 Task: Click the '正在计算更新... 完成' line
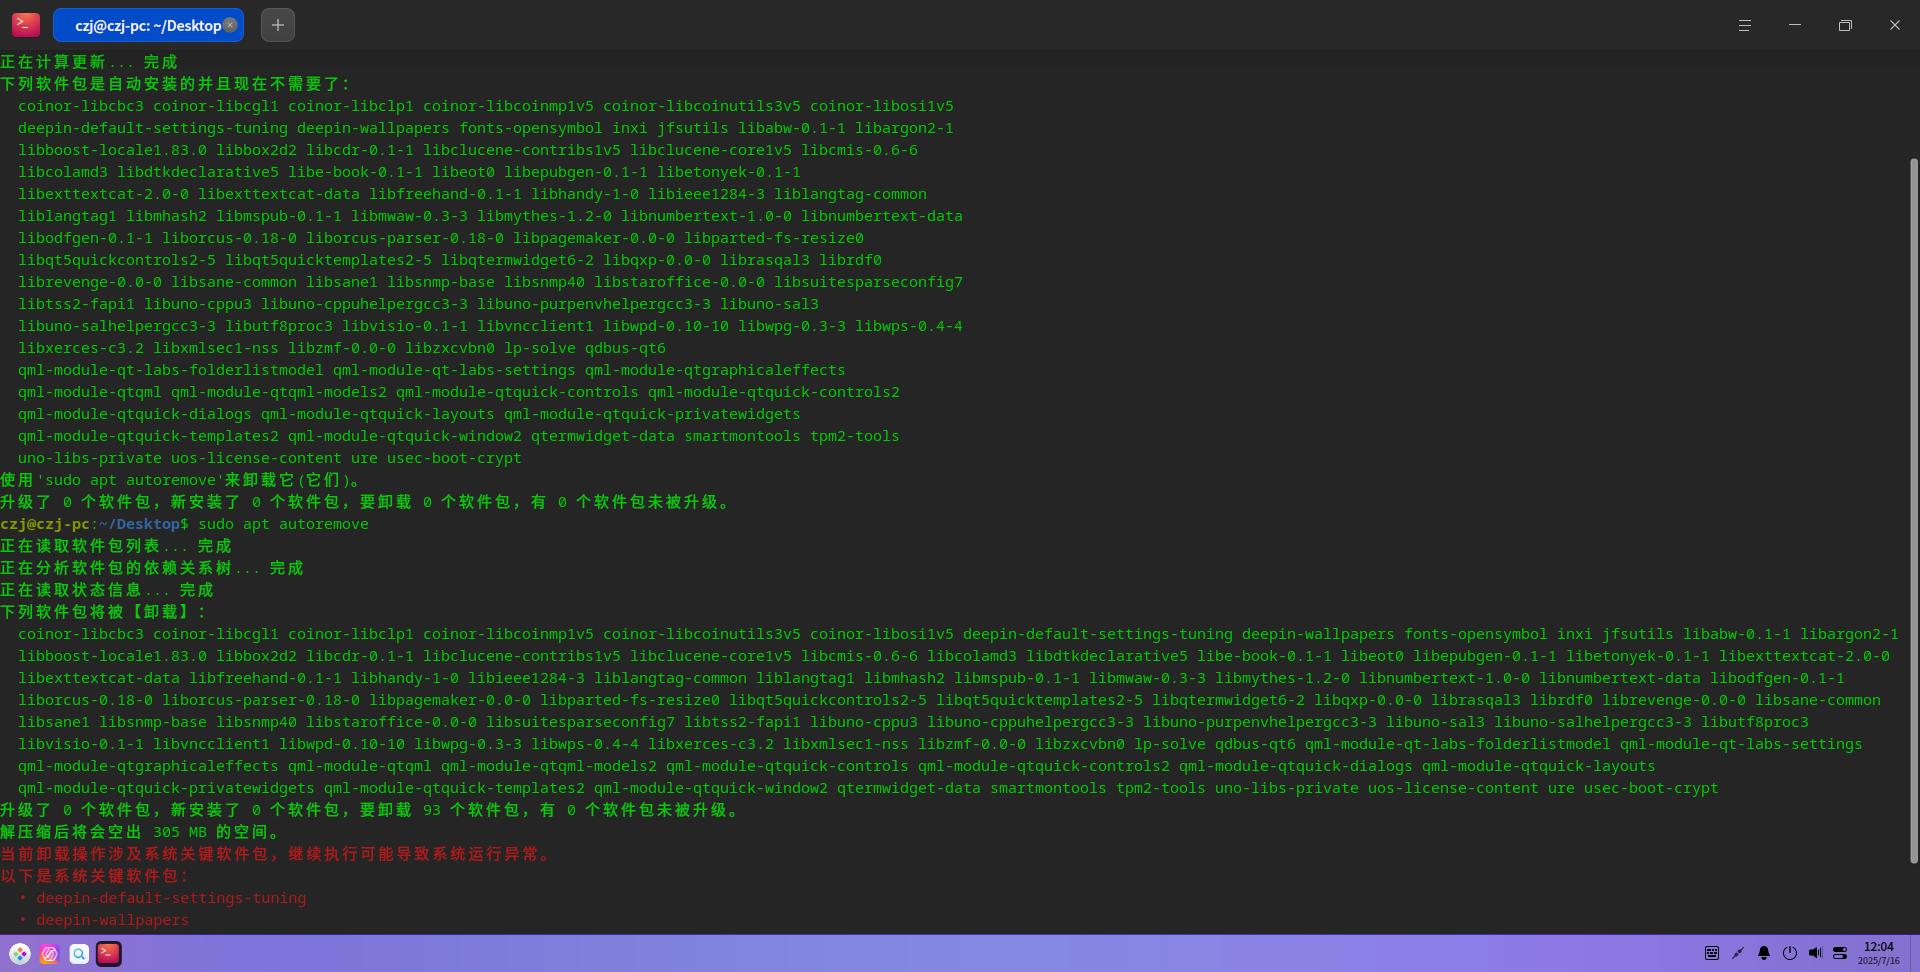[89, 62]
